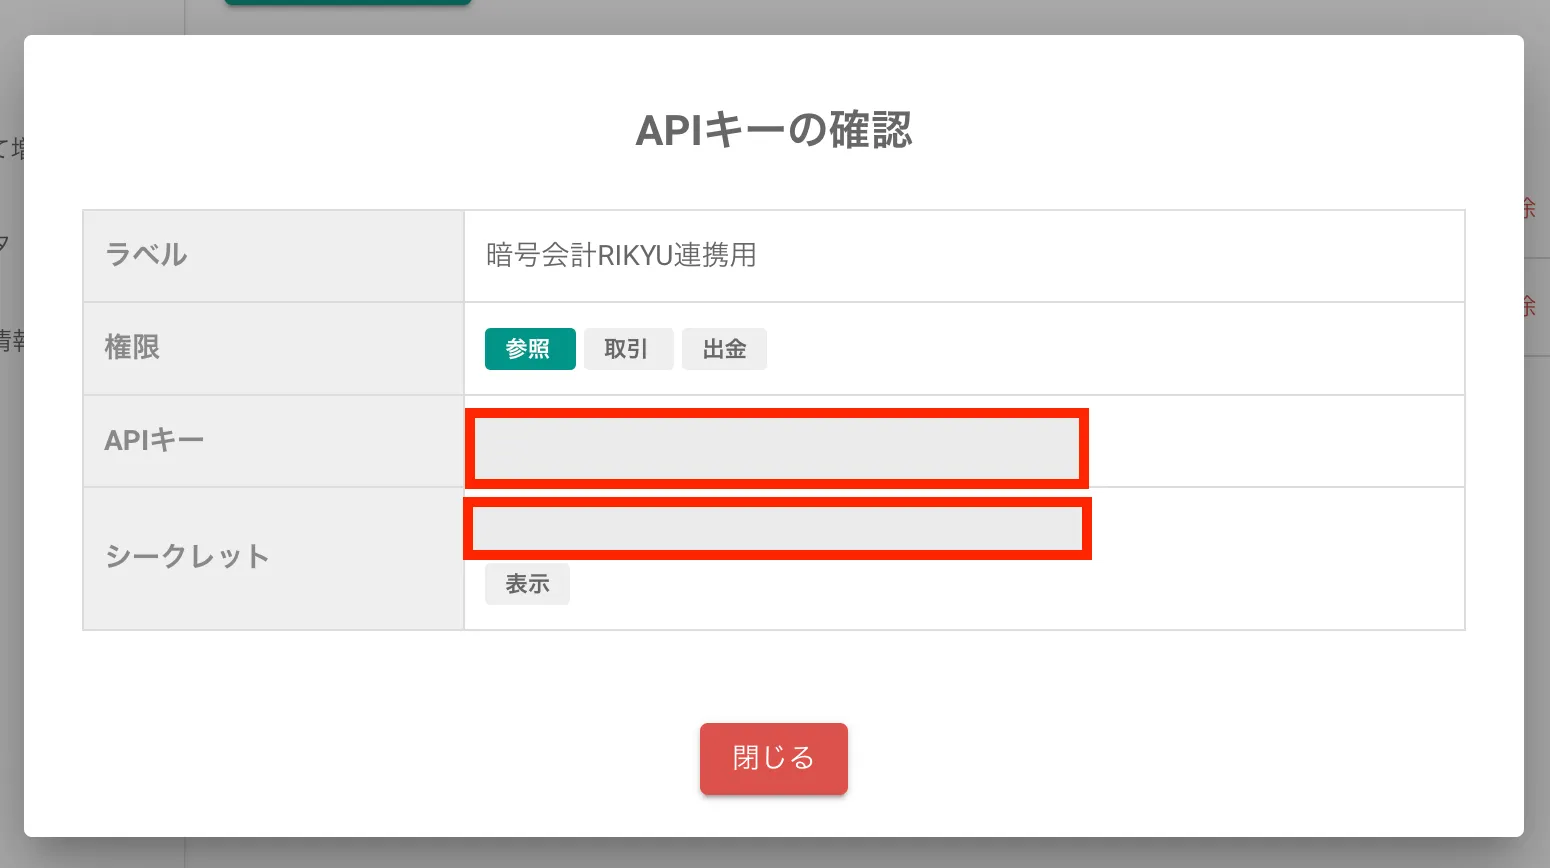Click the APIキーの確認 dialog title
Screen dimensions: 1550x868
click(x=773, y=131)
